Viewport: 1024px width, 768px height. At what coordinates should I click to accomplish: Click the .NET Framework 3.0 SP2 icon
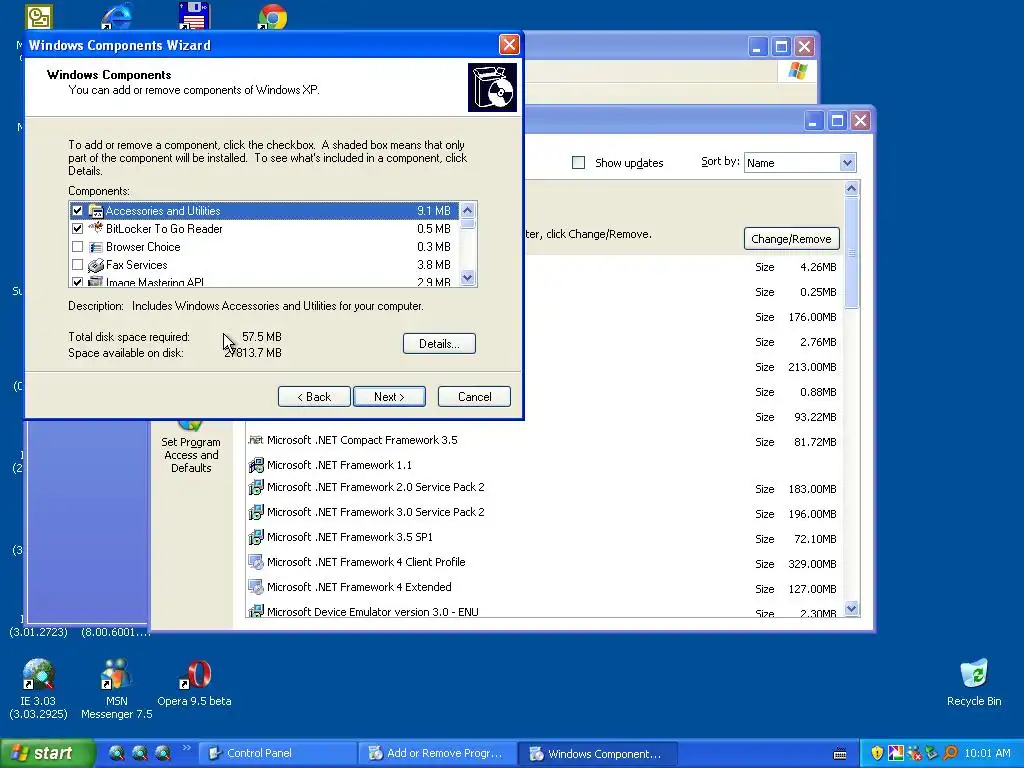[x=255, y=512]
